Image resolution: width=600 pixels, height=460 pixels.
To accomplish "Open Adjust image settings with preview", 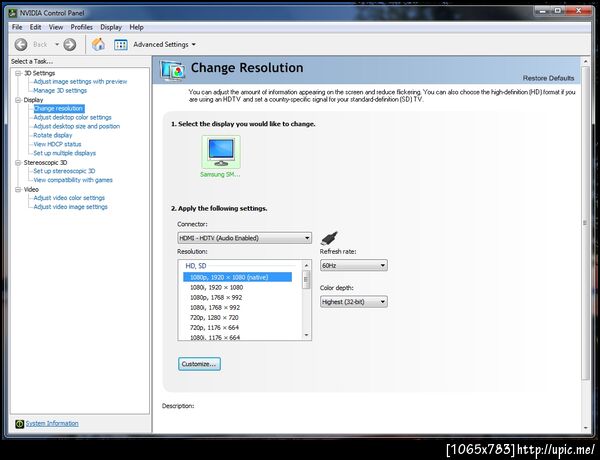I will 80,82.
